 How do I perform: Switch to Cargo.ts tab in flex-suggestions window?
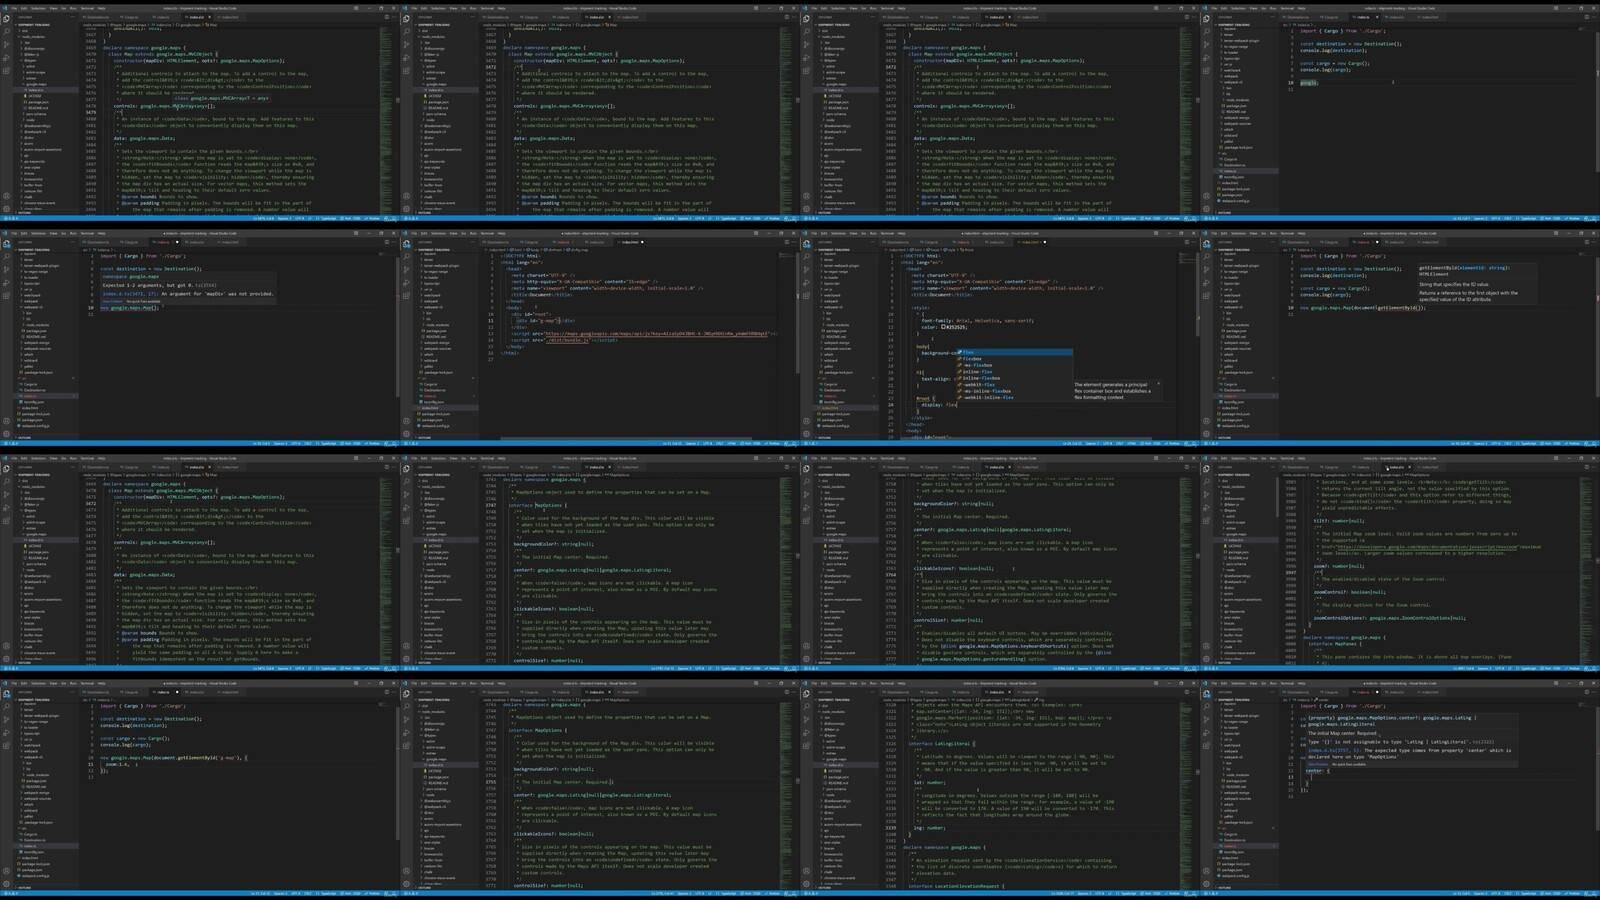click(x=929, y=242)
